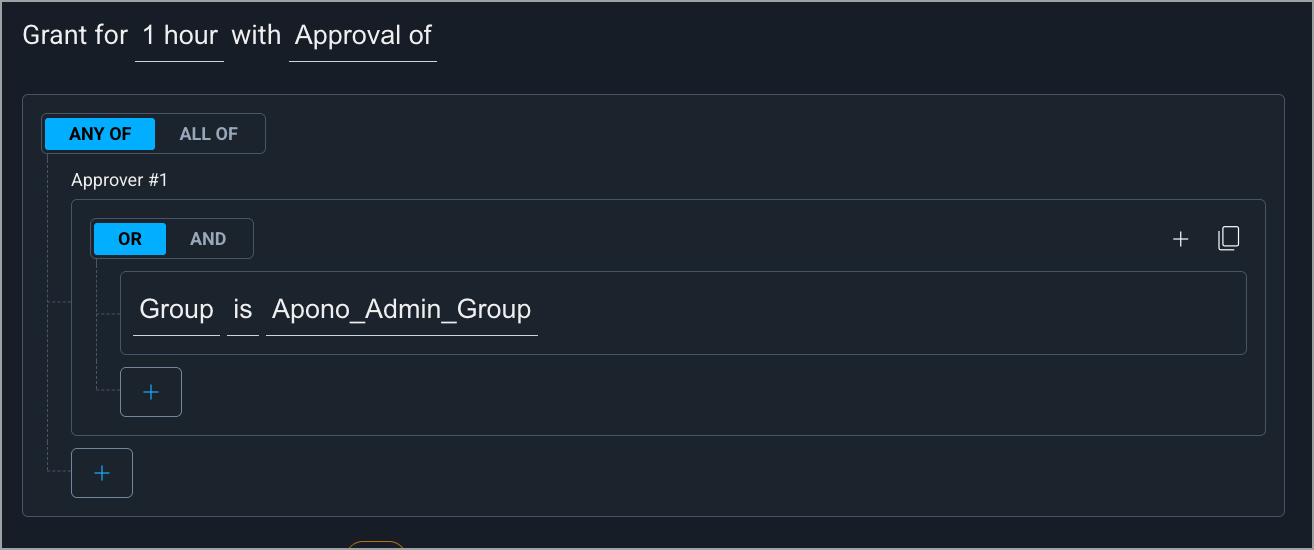Switch approver logic to ALL OF
This screenshot has height=550, width=1314.
click(x=208, y=134)
